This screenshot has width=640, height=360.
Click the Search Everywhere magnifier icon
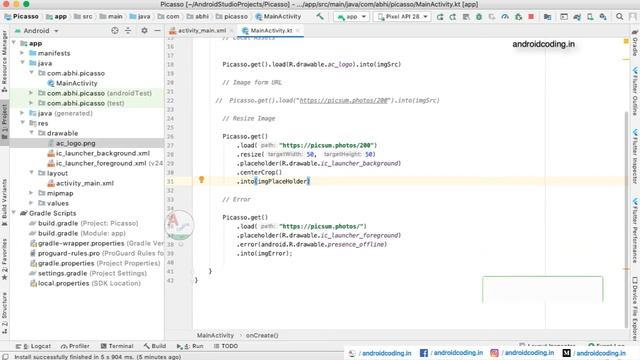pos(620,17)
